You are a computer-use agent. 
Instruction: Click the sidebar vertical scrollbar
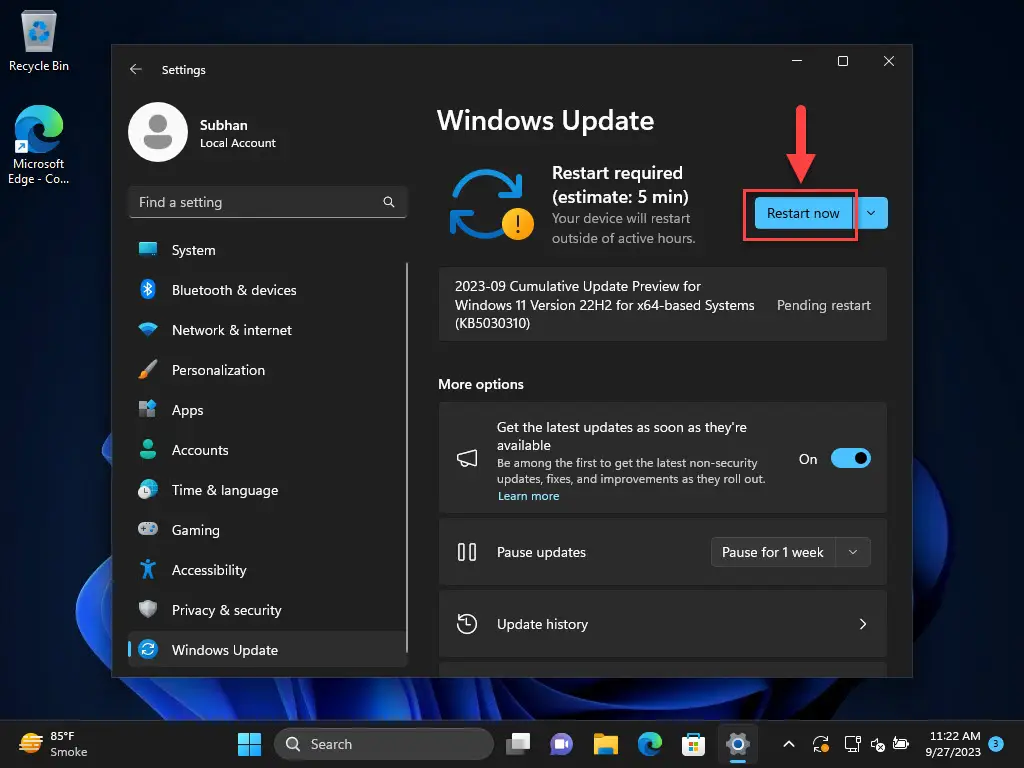click(407, 457)
